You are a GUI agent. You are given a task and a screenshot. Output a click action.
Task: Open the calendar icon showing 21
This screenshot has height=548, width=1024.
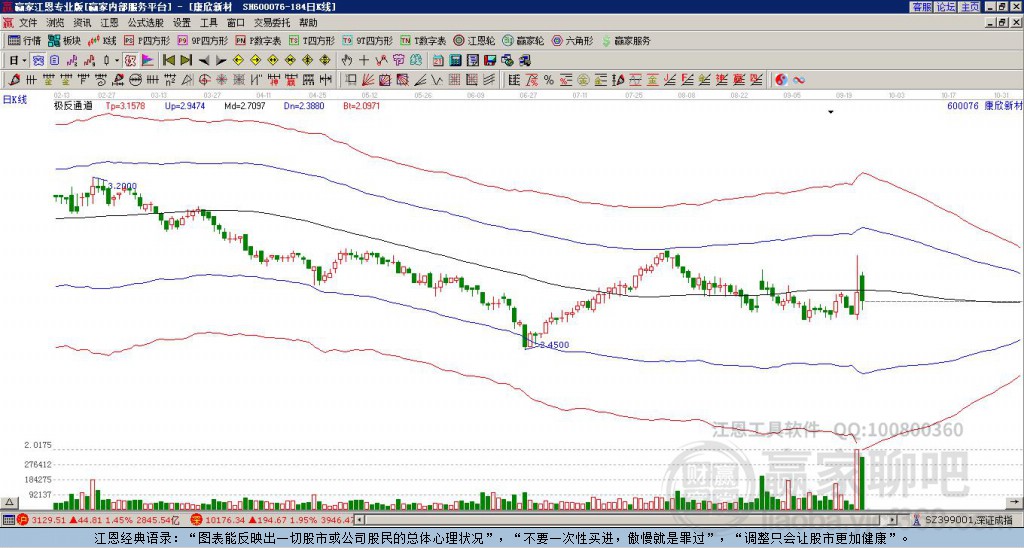click(438, 61)
